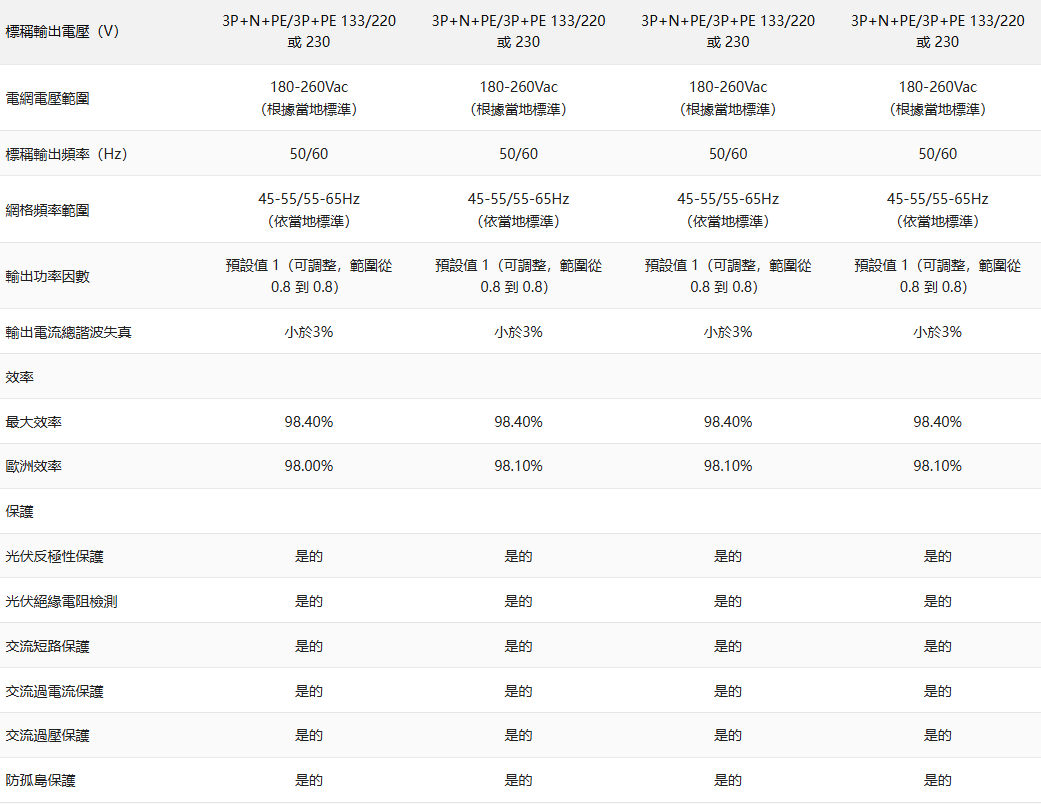Screen dimensions: 1041x804
Task: Click the 98.40% value in the leftmost data column
Action: pos(308,422)
